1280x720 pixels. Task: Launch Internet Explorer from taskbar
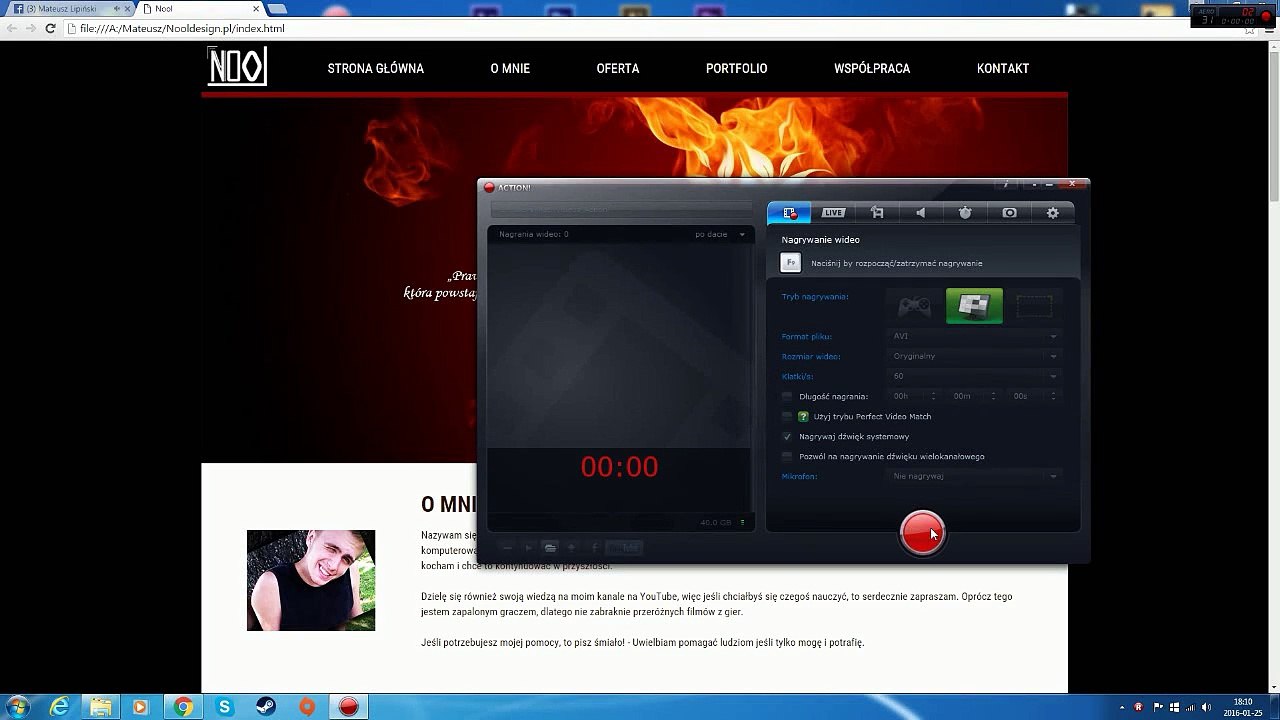pos(60,707)
